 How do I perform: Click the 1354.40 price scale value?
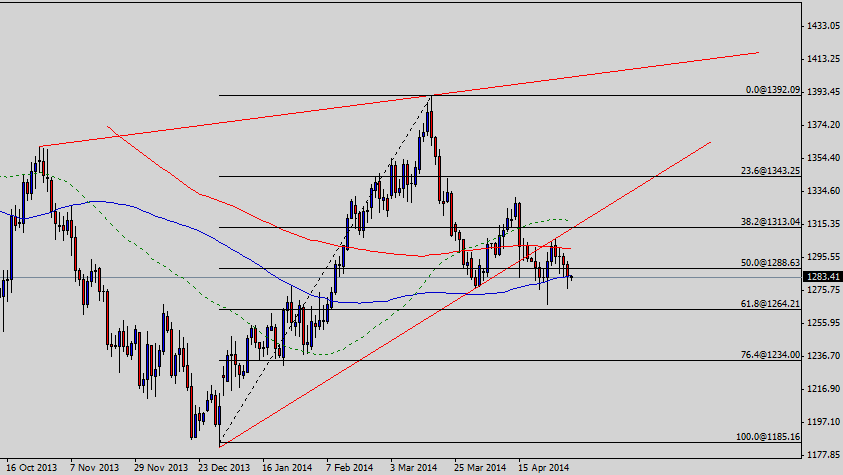[x=822, y=158]
